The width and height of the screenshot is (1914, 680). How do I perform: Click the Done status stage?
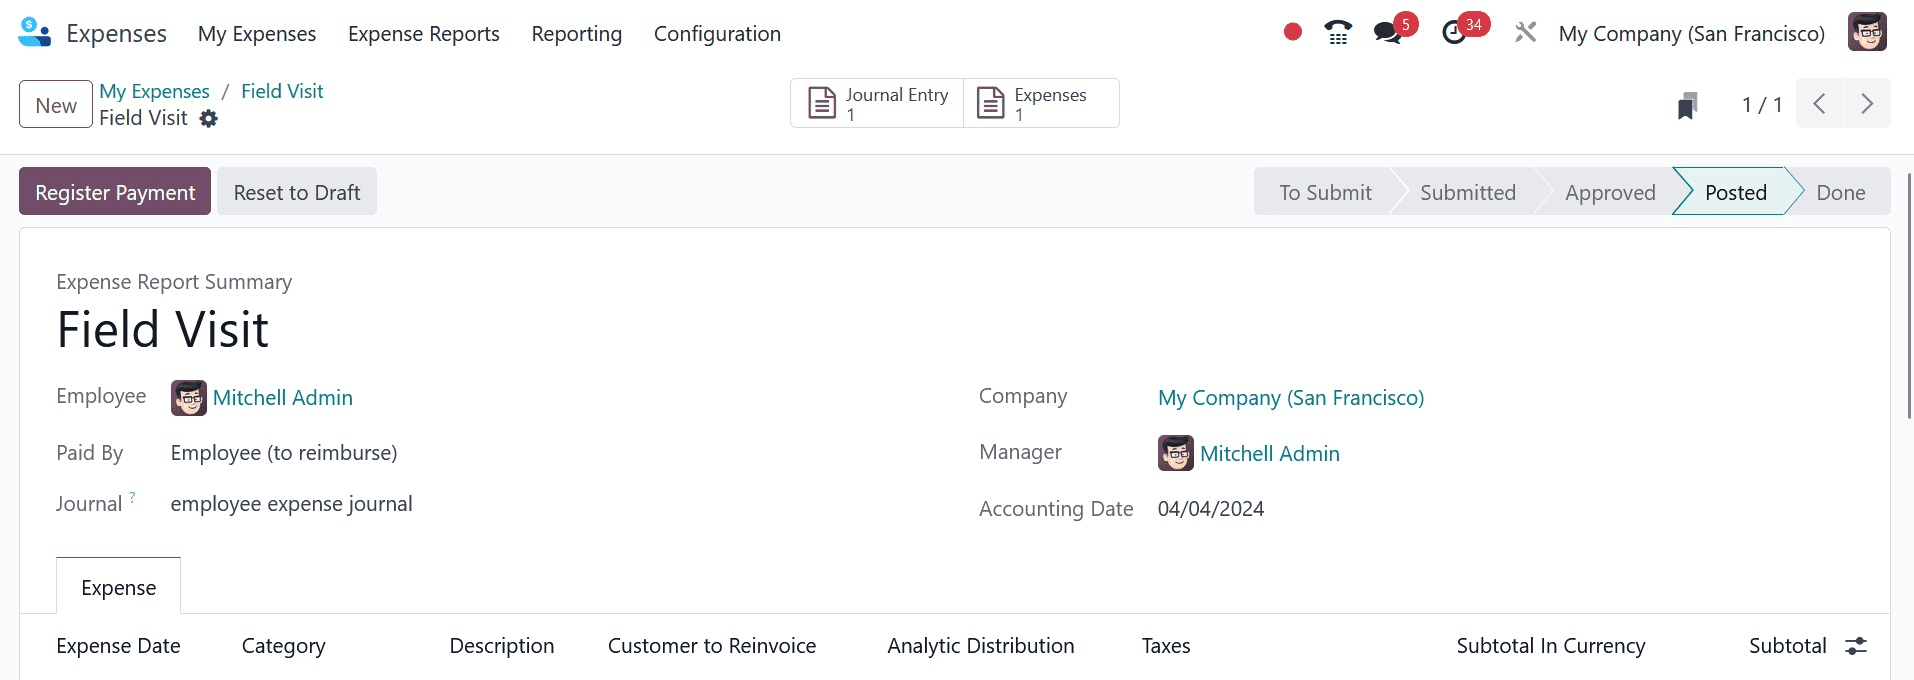1841,192
